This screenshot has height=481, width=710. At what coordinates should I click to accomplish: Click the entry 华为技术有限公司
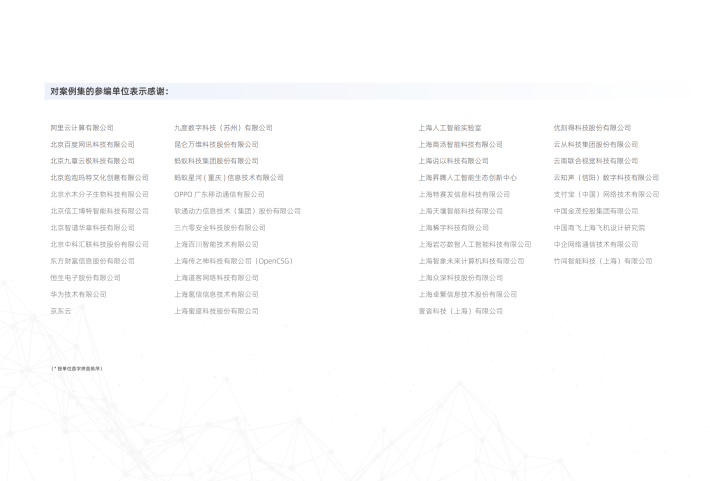click(78, 295)
